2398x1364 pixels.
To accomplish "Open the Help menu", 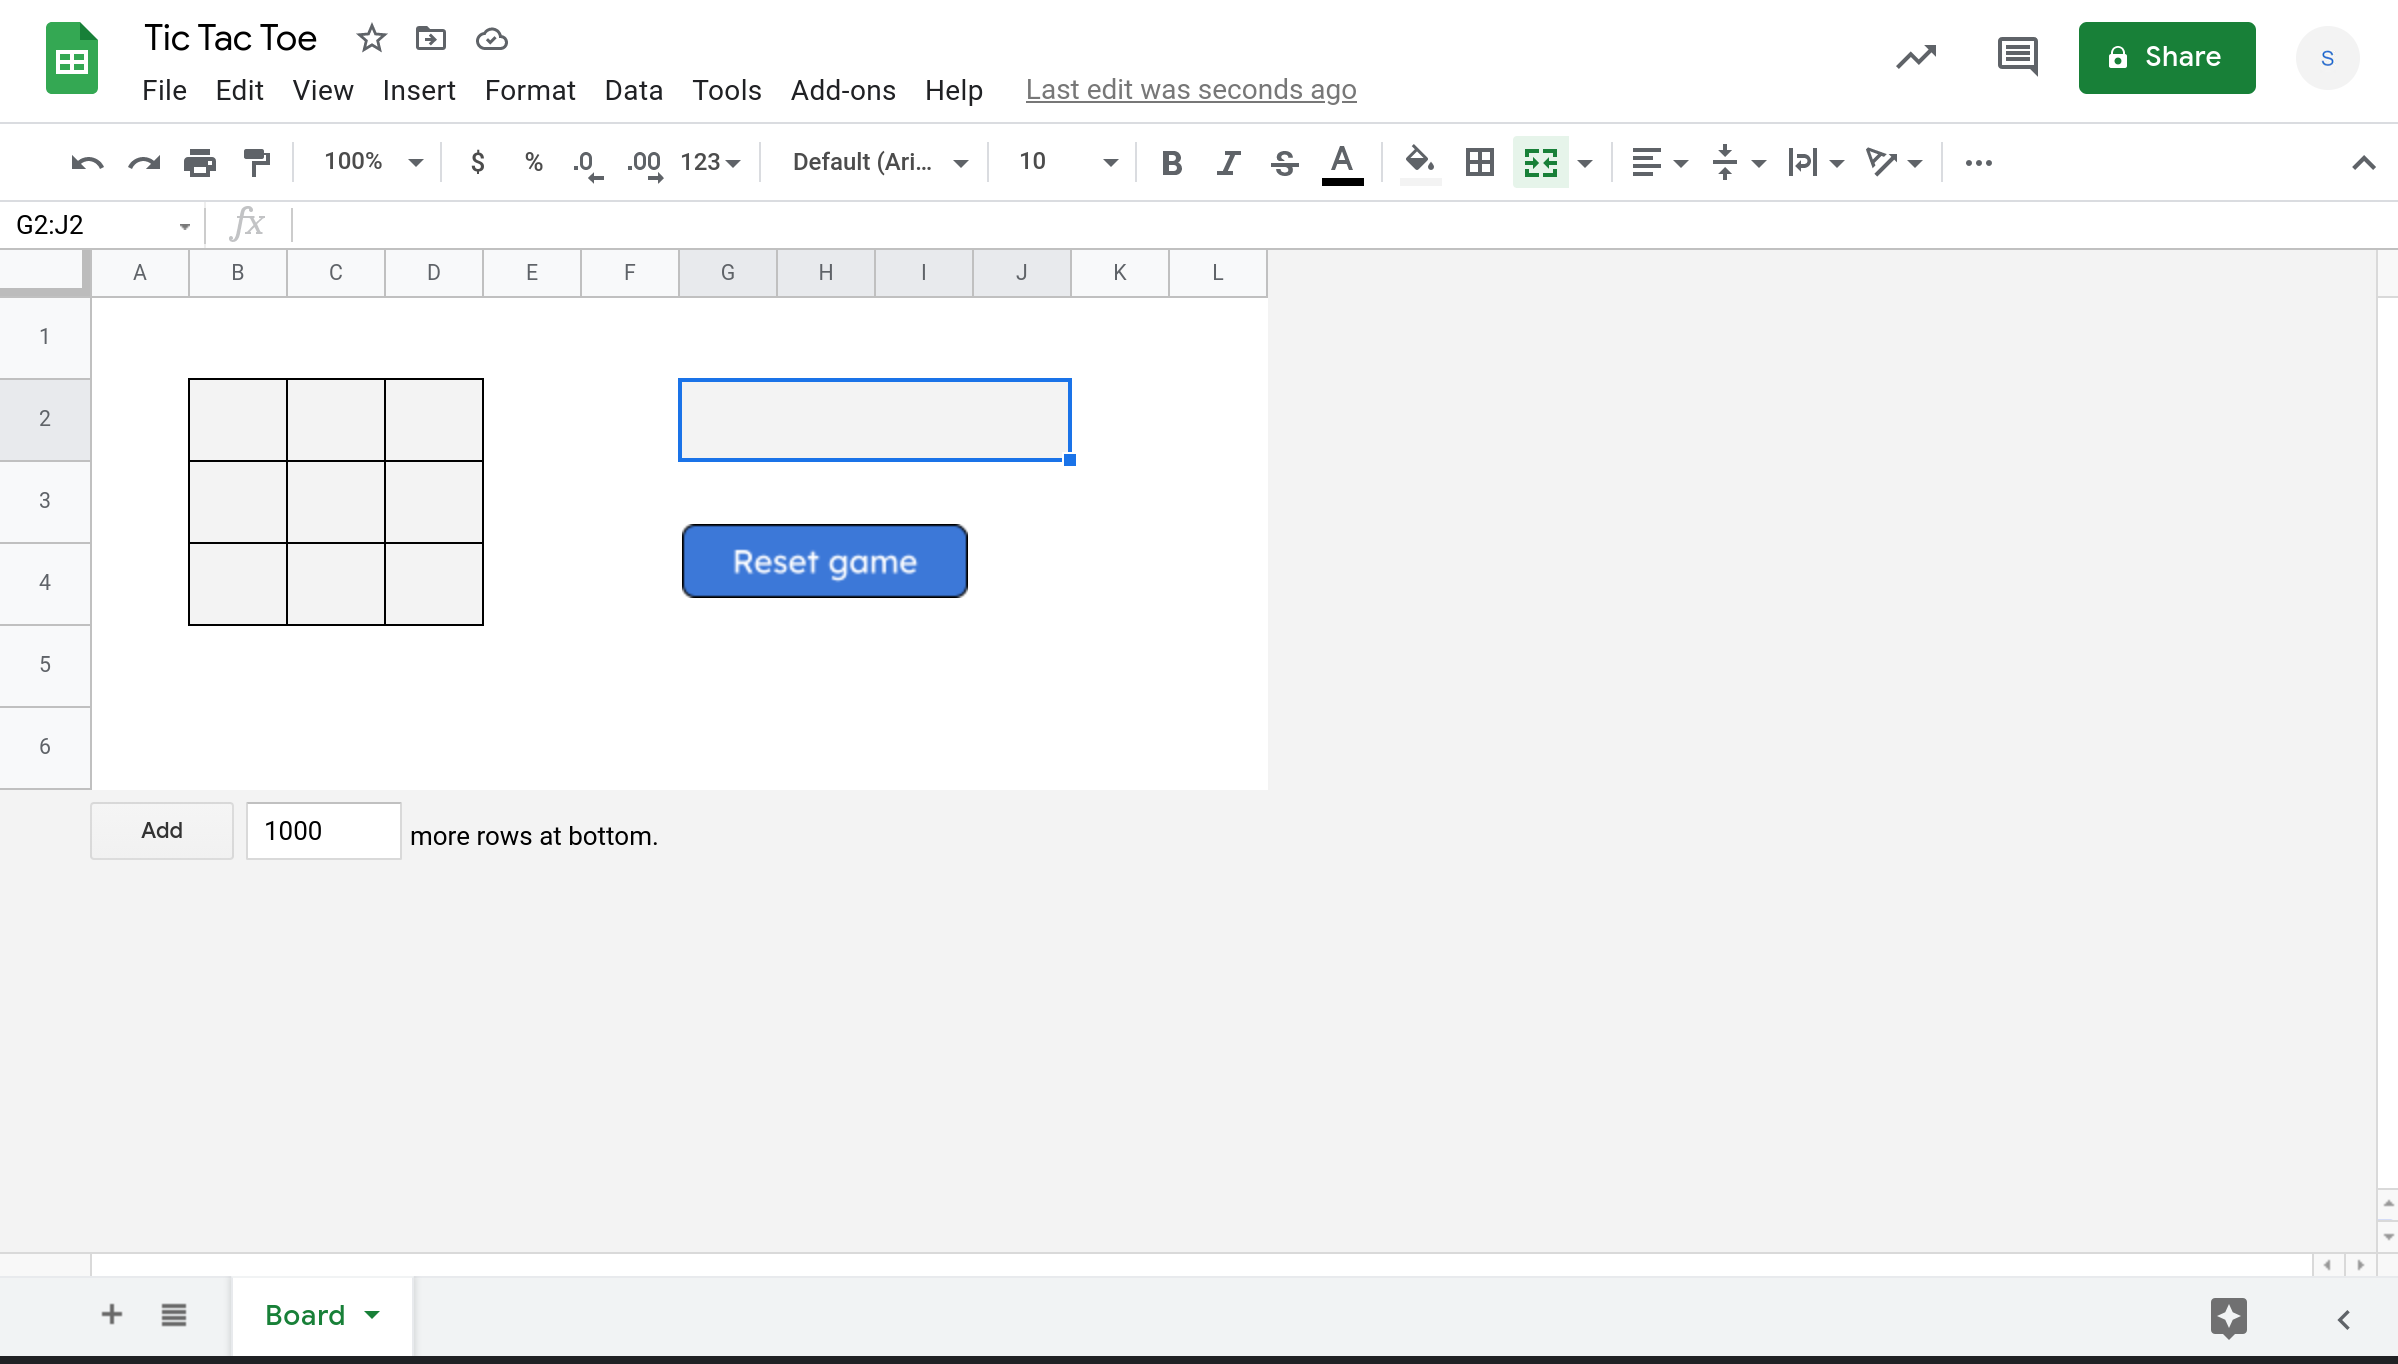I will point(954,90).
